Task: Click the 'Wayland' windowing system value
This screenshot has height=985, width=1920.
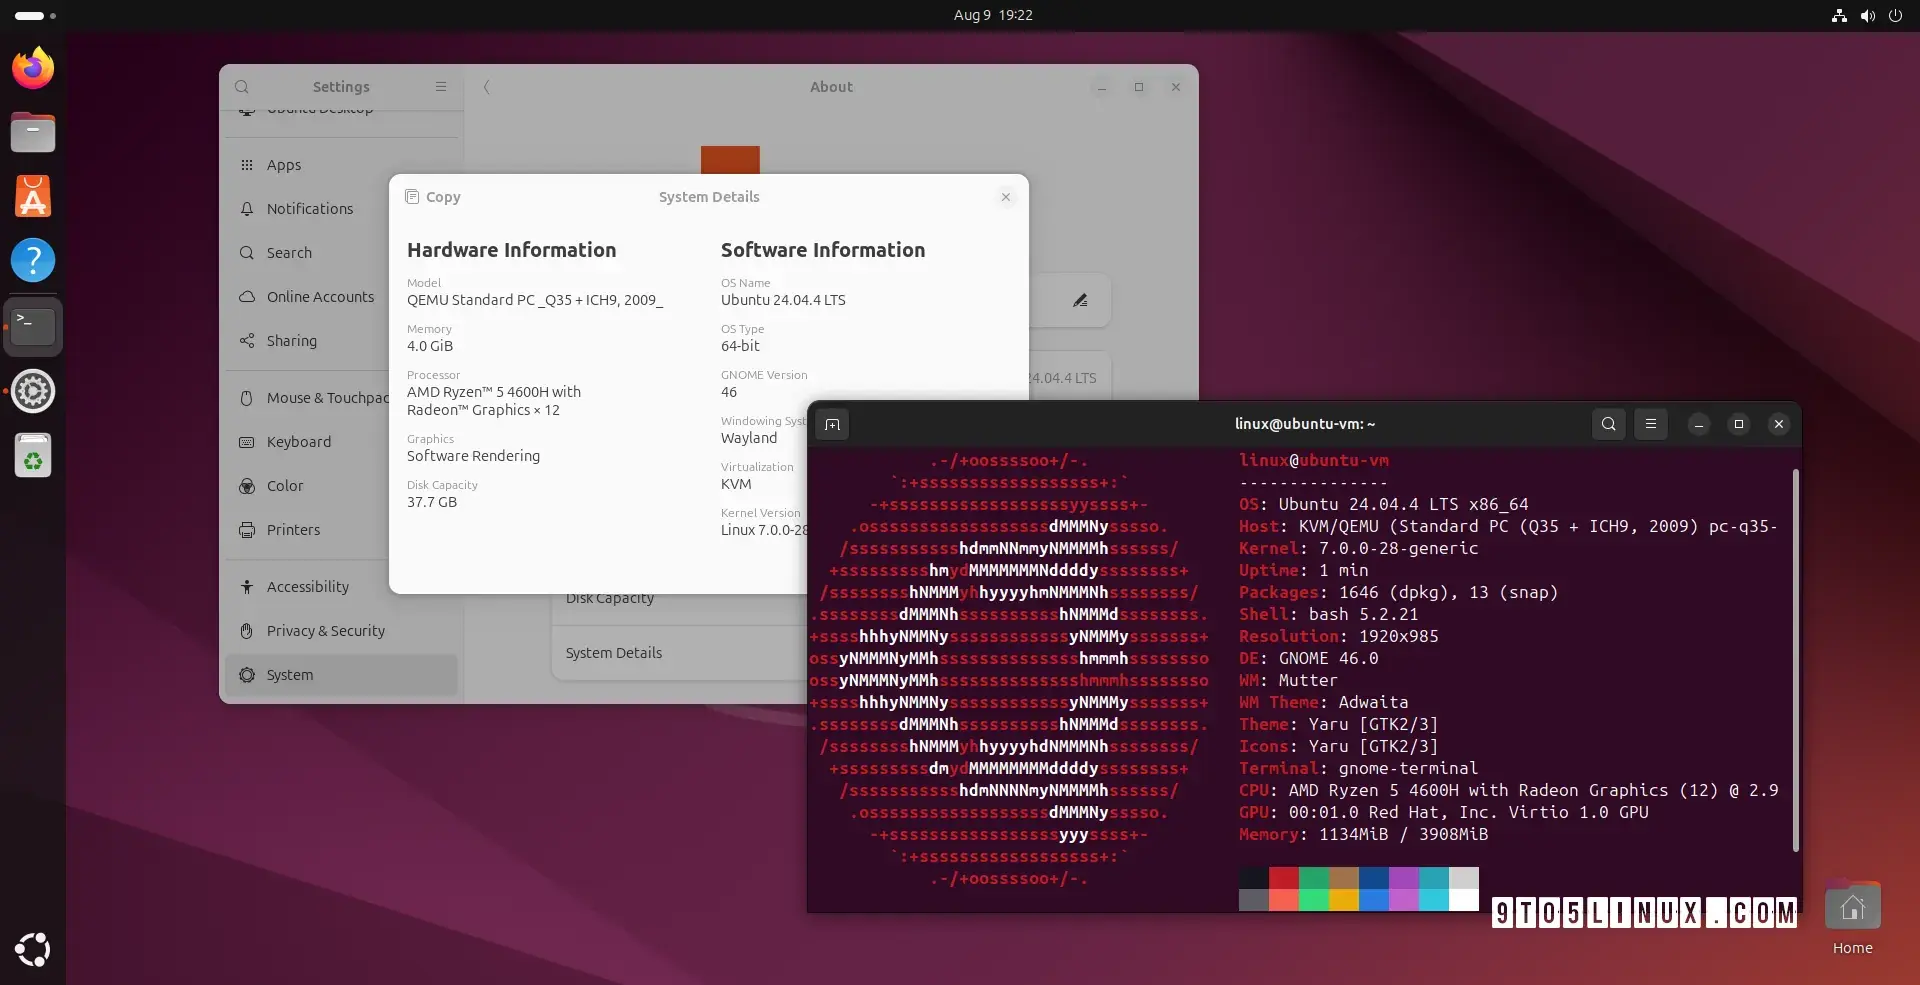Action: tap(749, 438)
